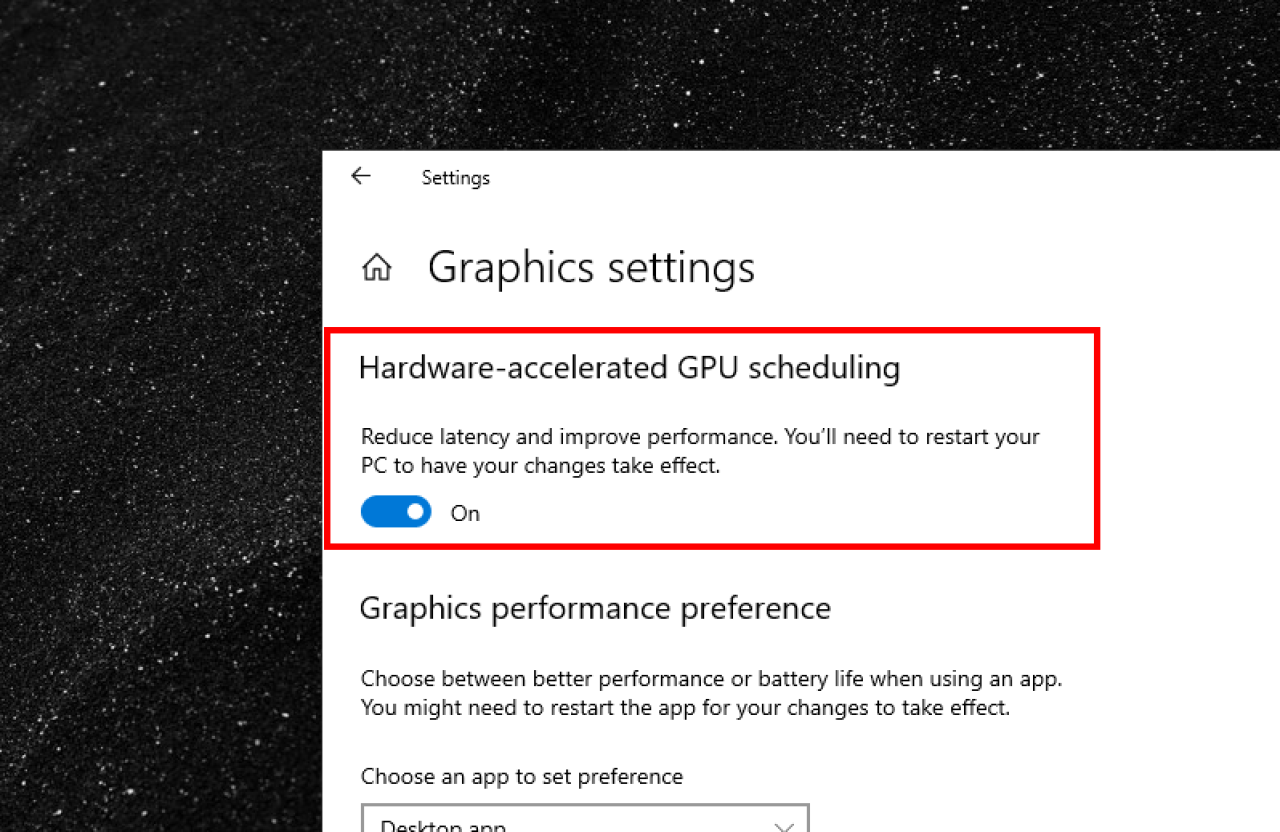Click the Settings header label
The height and width of the screenshot is (832, 1280).
[x=456, y=177]
